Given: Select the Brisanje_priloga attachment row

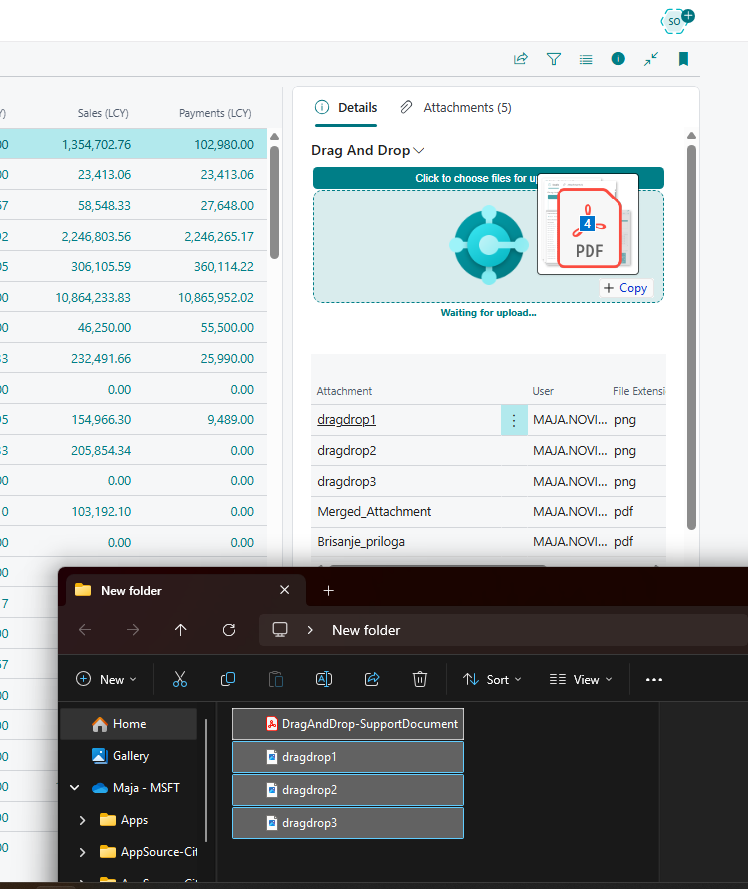Looking at the screenshot, I should click(x=488, y=541).
